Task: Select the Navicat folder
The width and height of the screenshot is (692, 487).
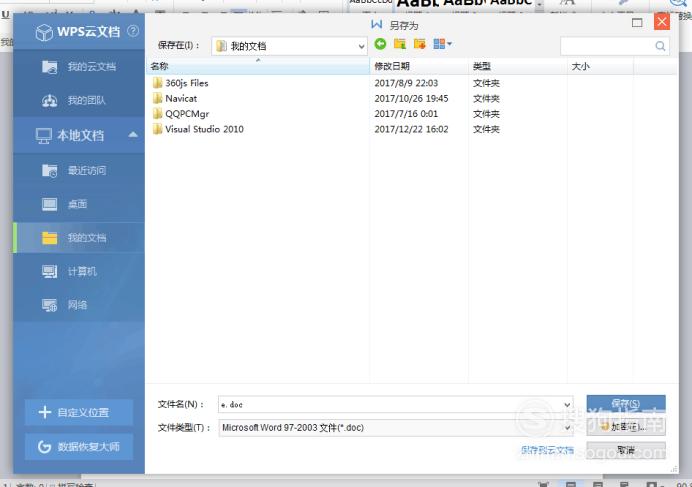Action: (x=181, y=98)
